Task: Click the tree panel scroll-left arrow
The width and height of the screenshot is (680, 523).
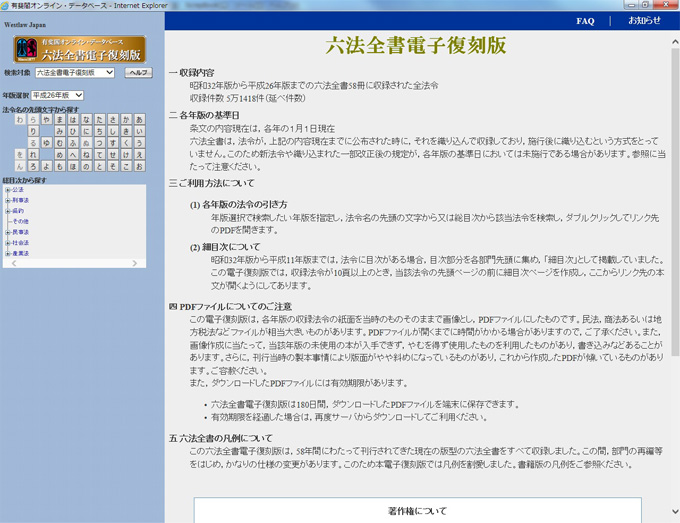Action: [14, 263]
